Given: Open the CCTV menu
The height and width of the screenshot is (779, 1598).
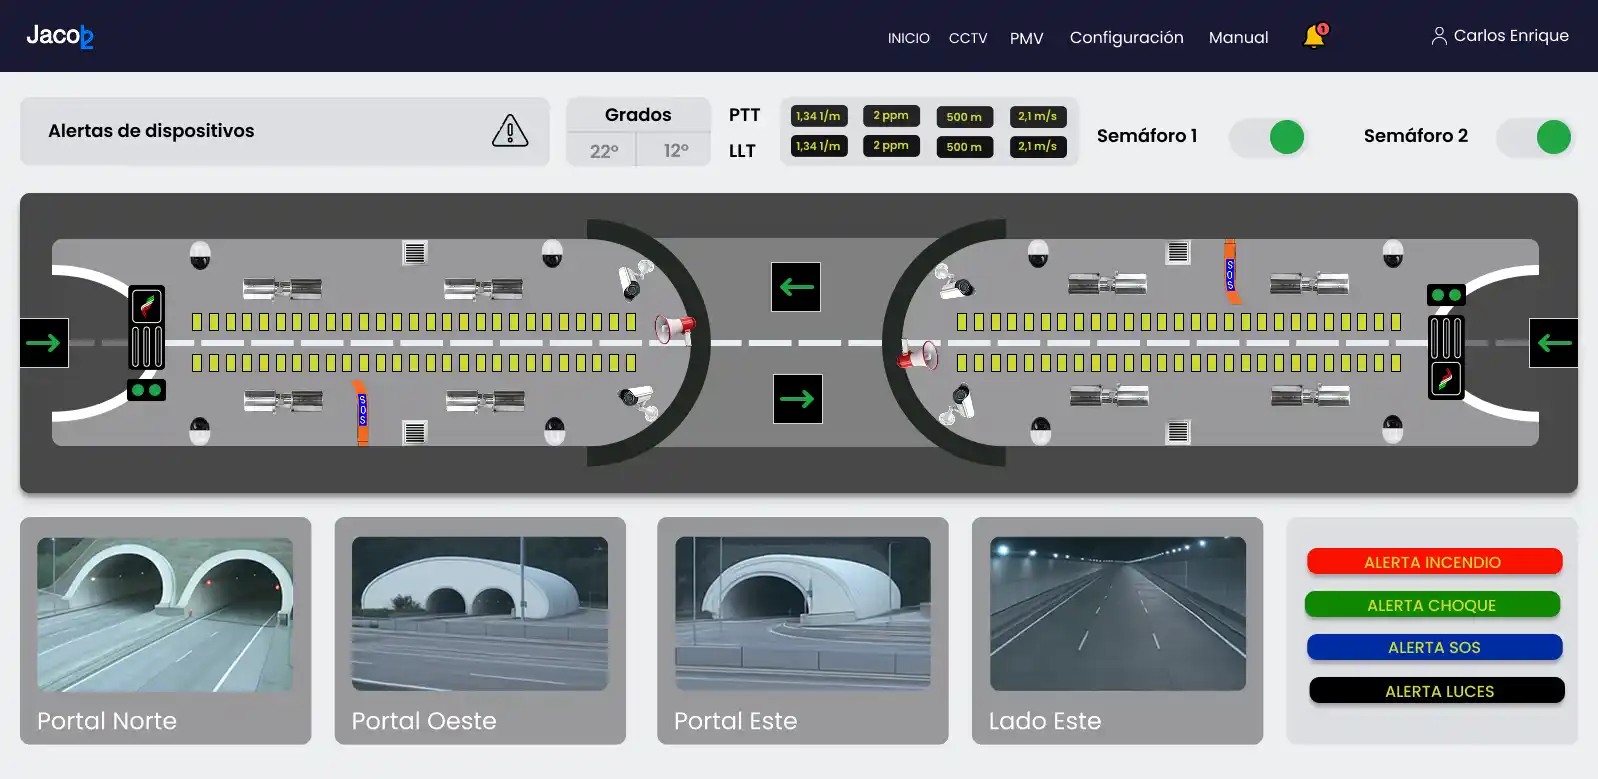Looking at the screenshot, I should point(967,38).
